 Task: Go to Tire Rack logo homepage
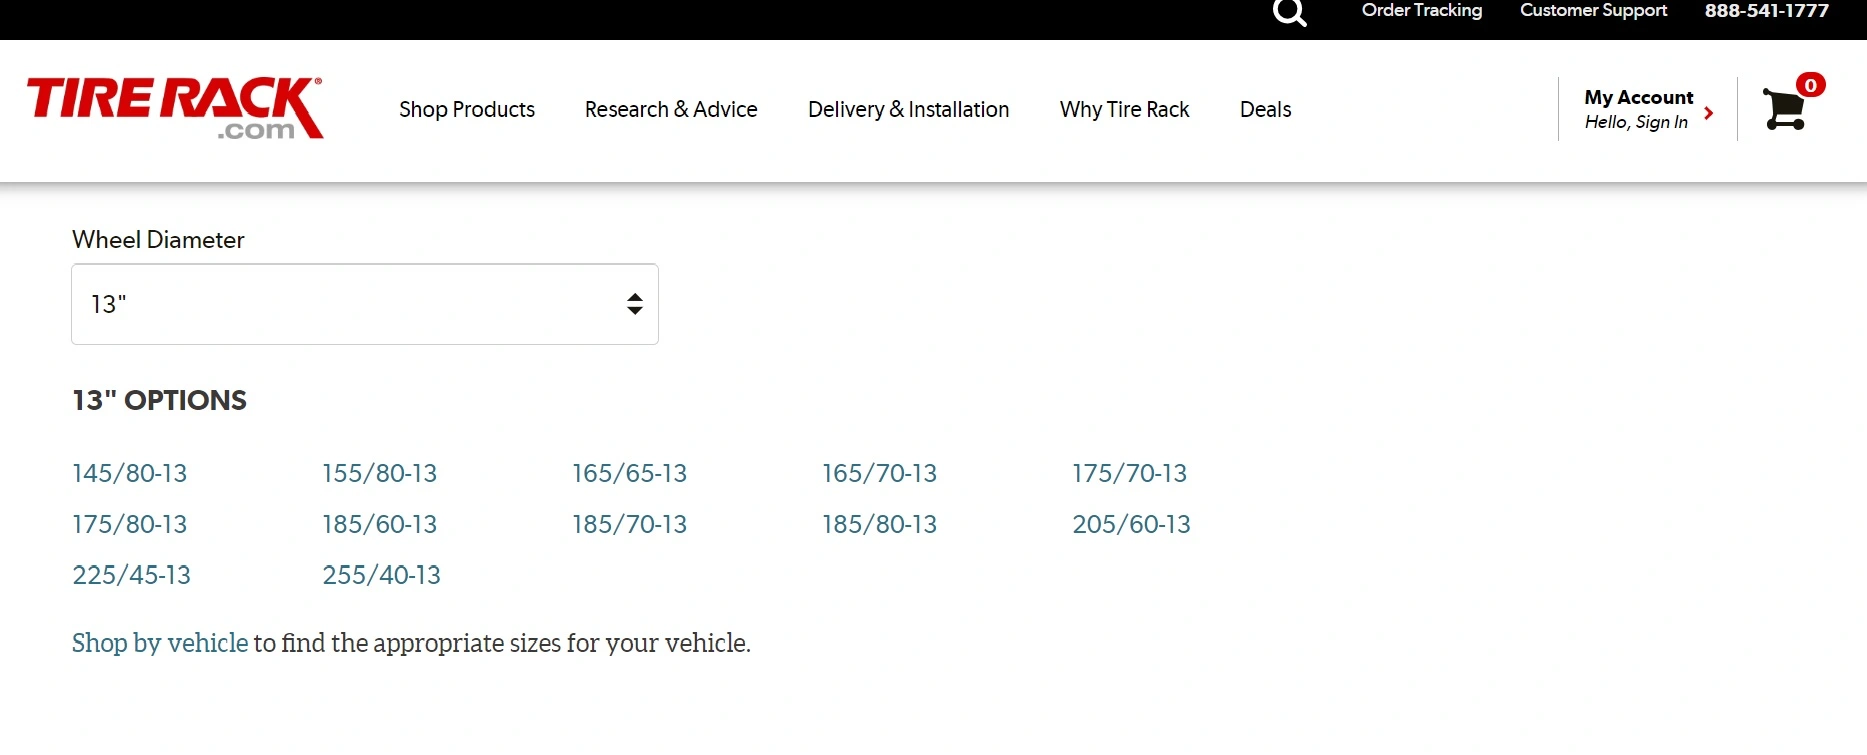pyautogui.click(x=175, y=108)
